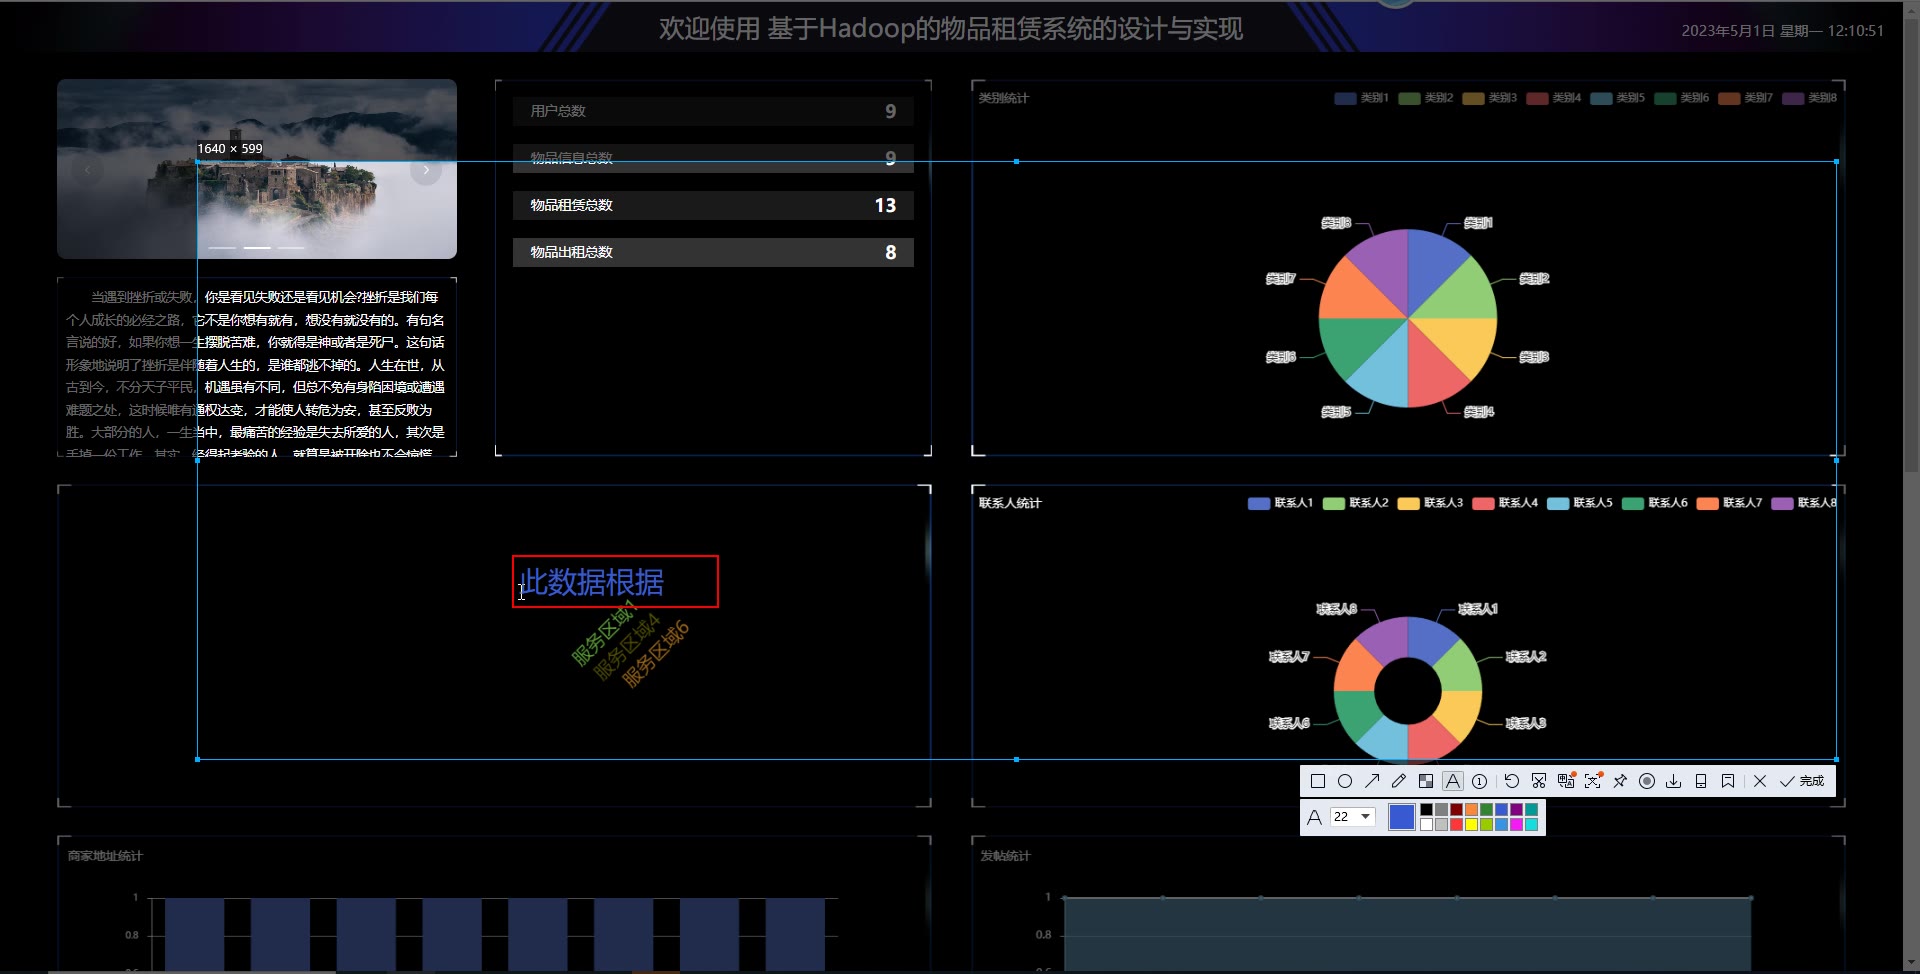
Task: Toggle legend item 类别3
Action: [1489, 98]
